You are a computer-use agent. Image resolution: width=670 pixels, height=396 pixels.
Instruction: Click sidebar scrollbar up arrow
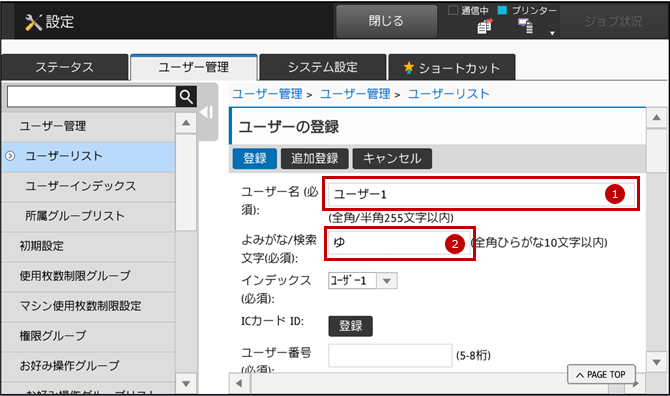186,123
